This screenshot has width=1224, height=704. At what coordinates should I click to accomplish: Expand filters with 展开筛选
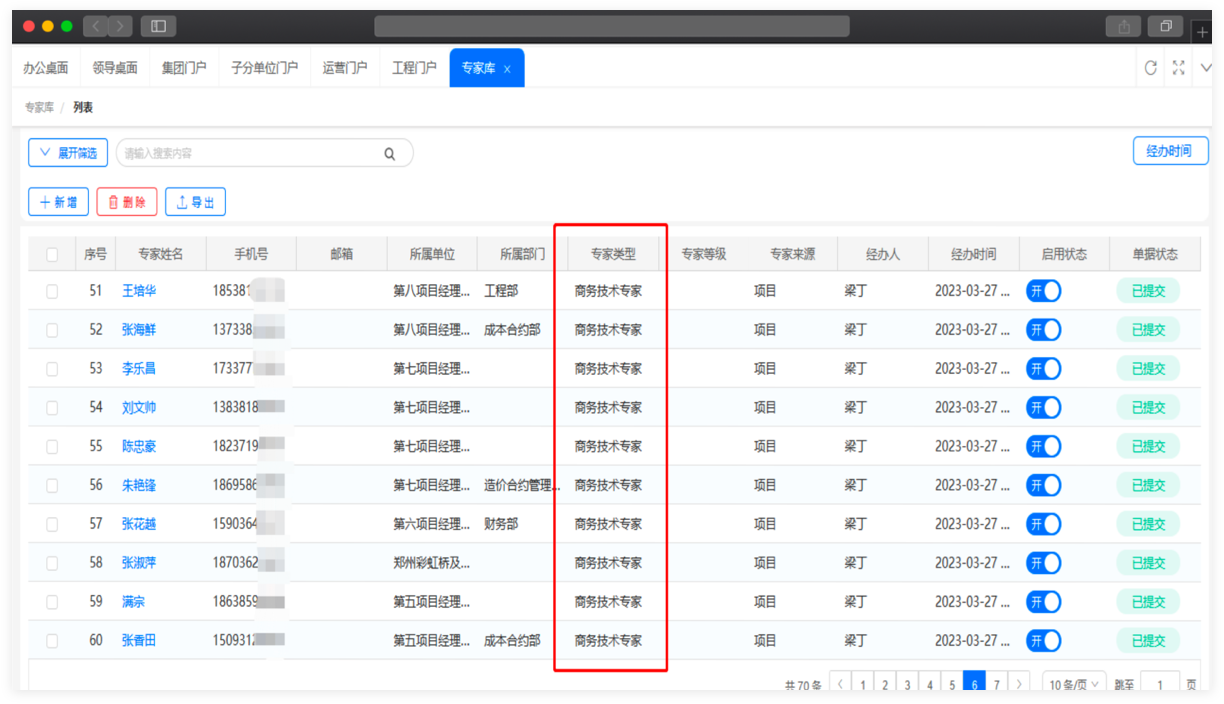tap(68, 152)
